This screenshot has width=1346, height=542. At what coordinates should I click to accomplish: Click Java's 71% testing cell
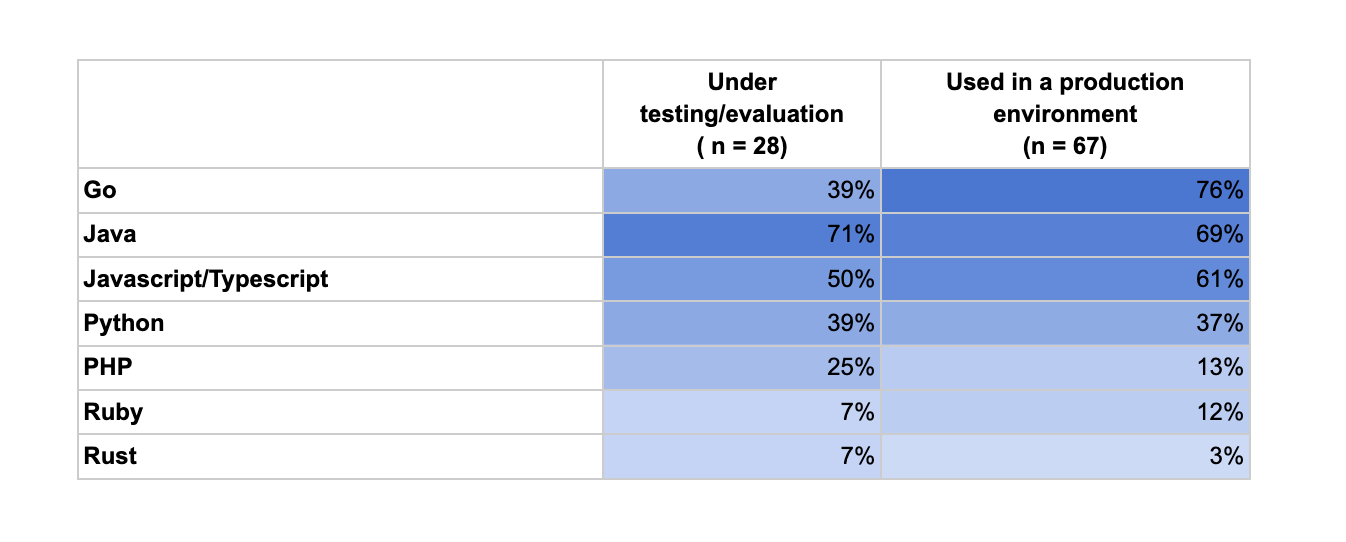click(741, 235)
